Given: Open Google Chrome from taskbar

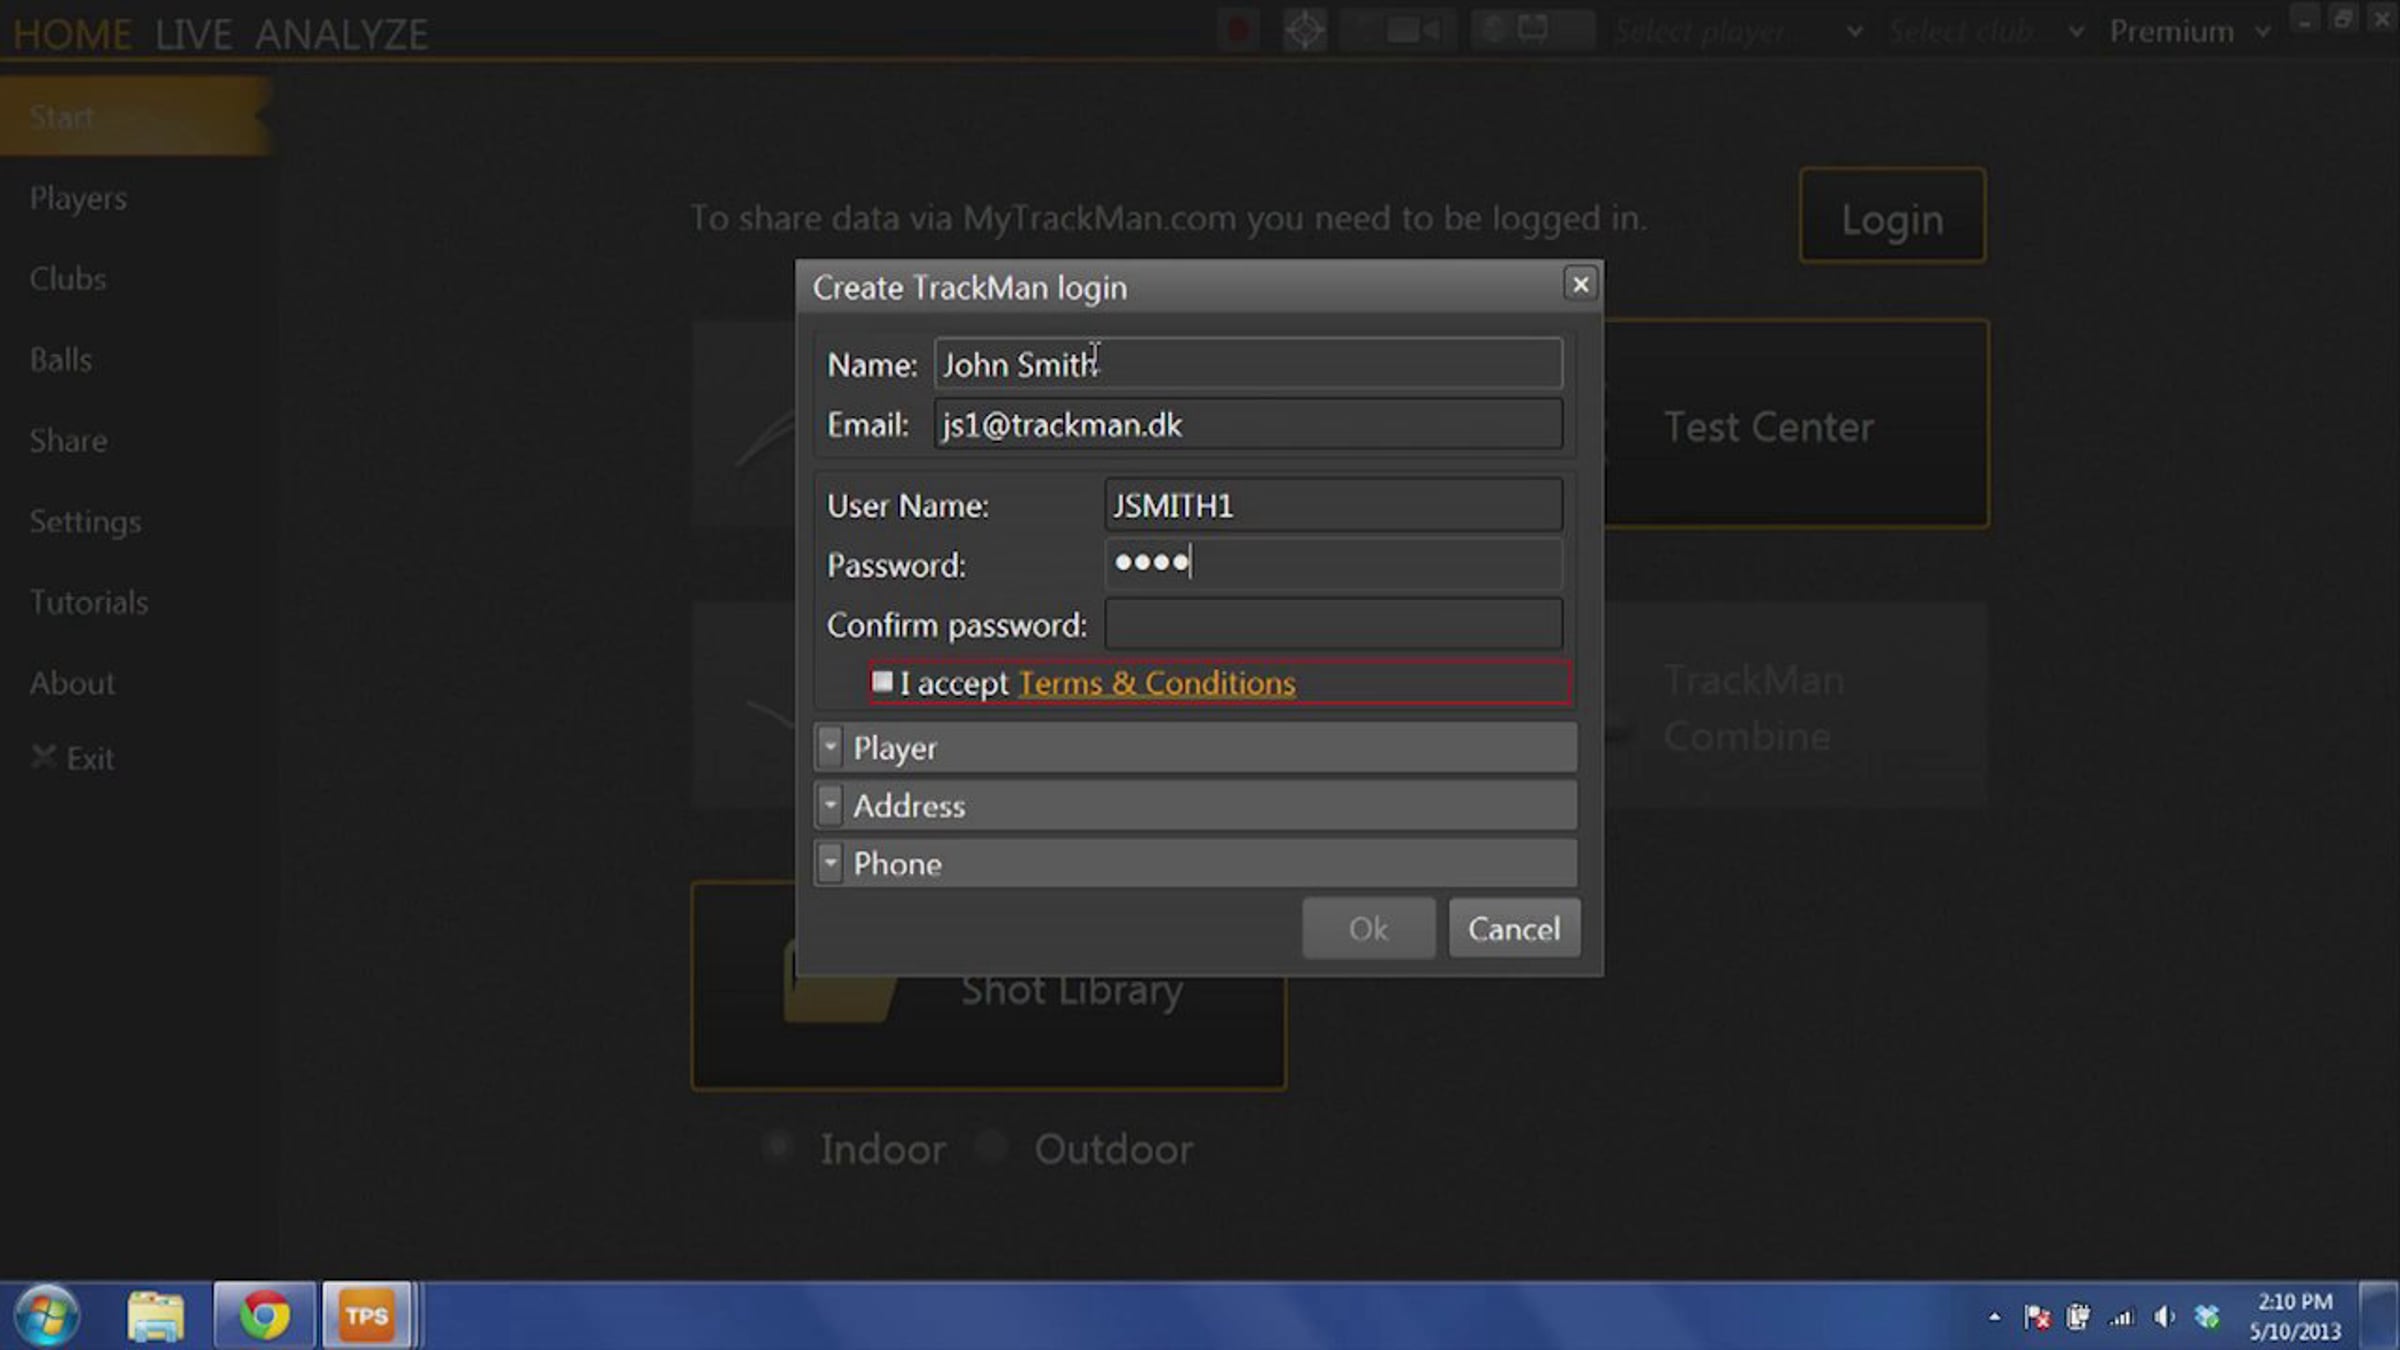Looking at the screenshot, I should (264, 1315).
